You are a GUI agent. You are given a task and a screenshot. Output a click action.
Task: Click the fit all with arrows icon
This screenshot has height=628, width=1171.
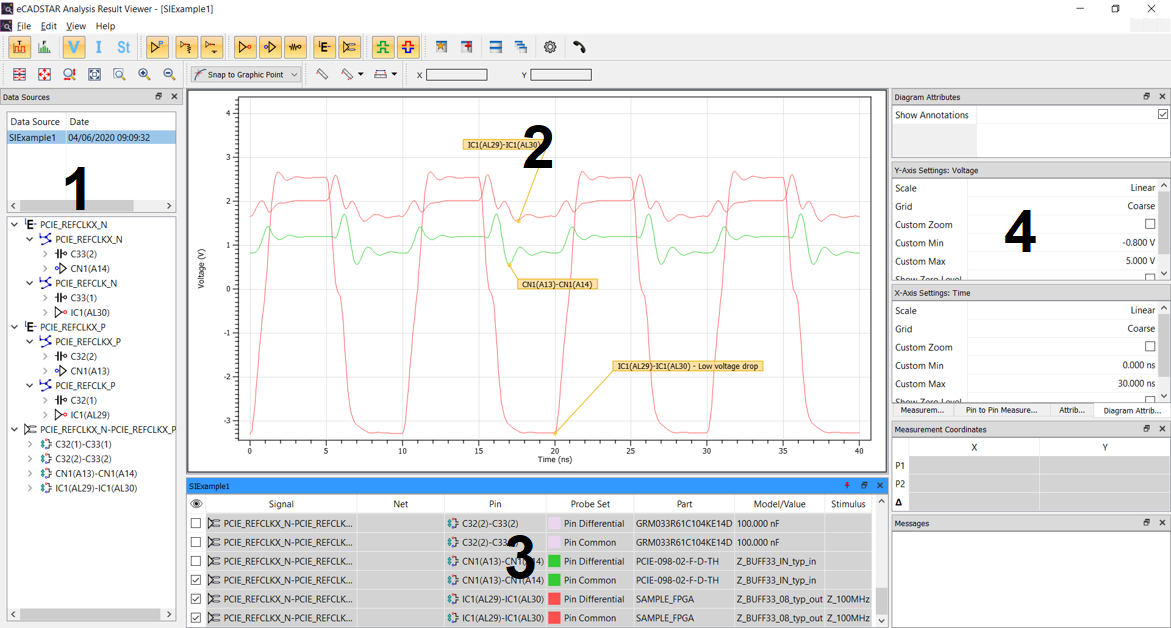[x=44, y=75]
